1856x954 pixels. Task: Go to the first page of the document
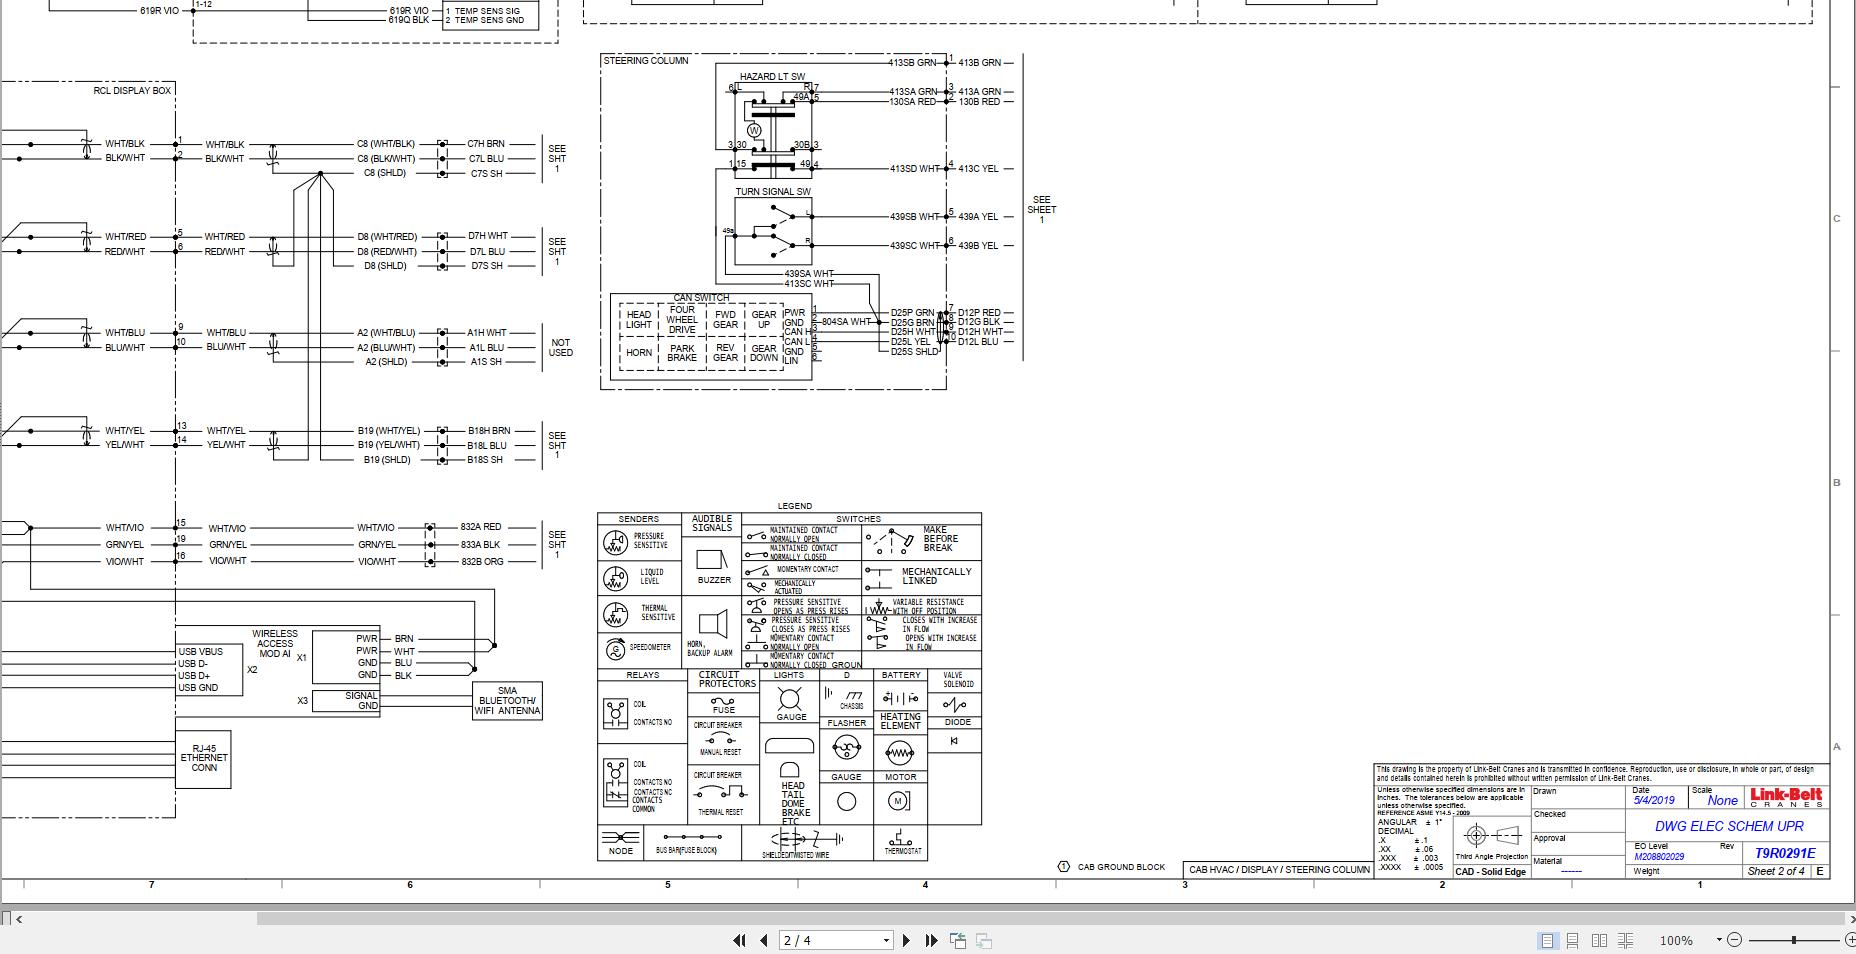tap(740, 940)
